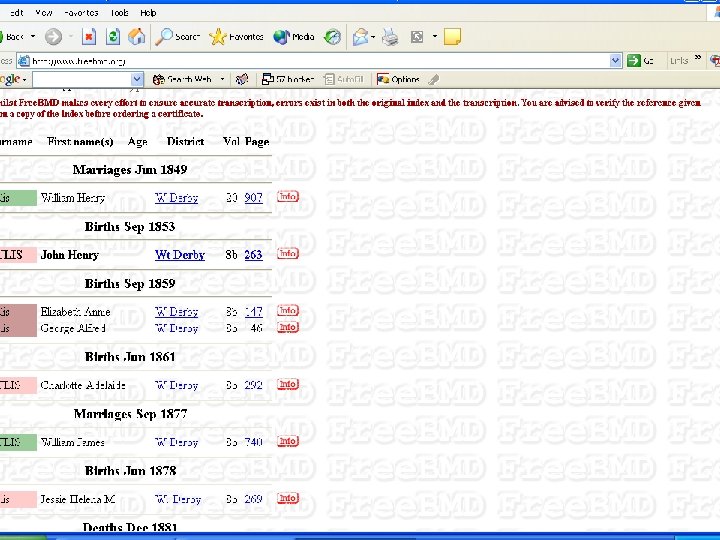The image size is (720, 540).
Task: Open W Derby district link for Elizabeth Anne
Action: 176,312
